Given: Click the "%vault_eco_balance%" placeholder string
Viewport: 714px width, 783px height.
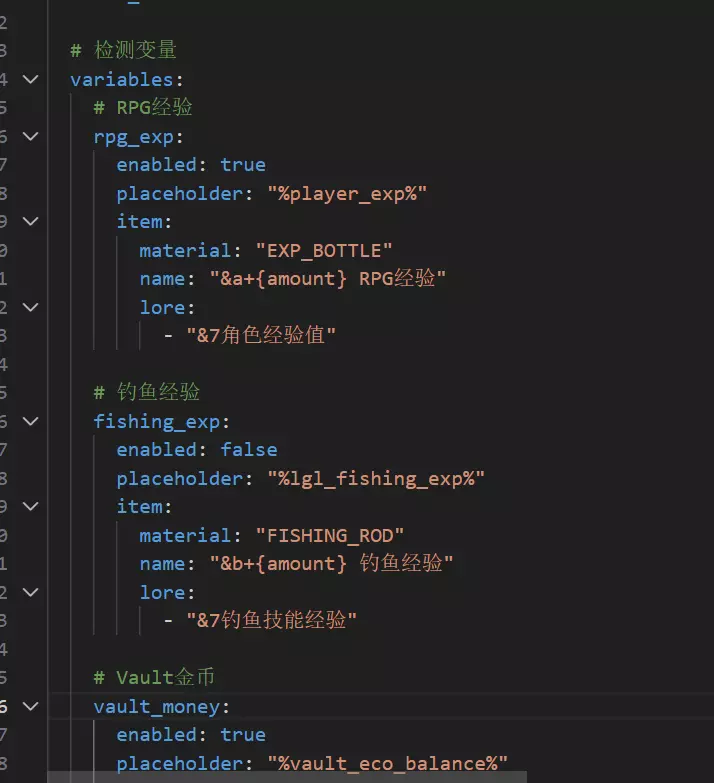Looking at the screenshot, I should pos(387,764).
